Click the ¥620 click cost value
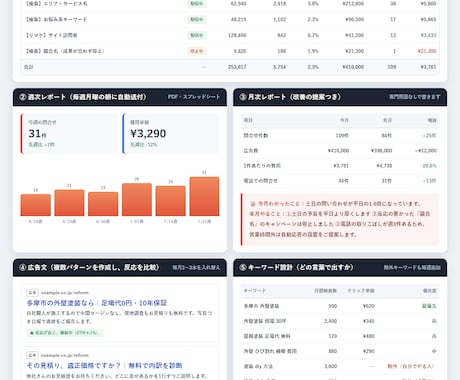Viewport: 460px width, 380px height. point(369,306)
